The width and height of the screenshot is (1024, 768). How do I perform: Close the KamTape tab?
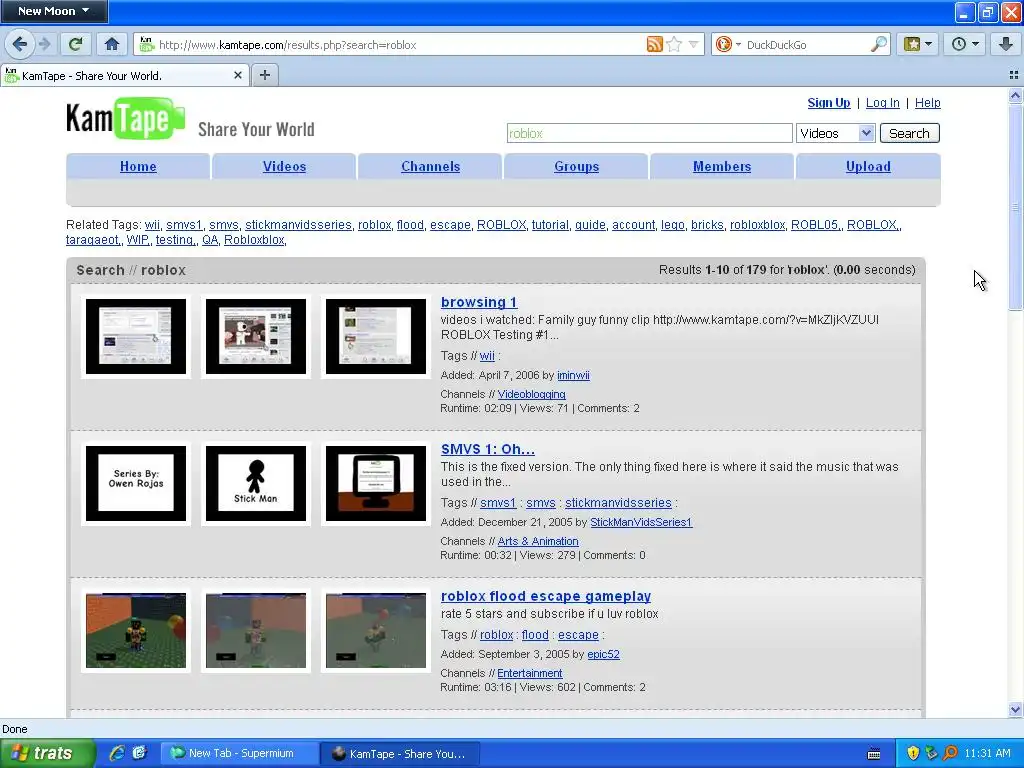click(238, 75)
